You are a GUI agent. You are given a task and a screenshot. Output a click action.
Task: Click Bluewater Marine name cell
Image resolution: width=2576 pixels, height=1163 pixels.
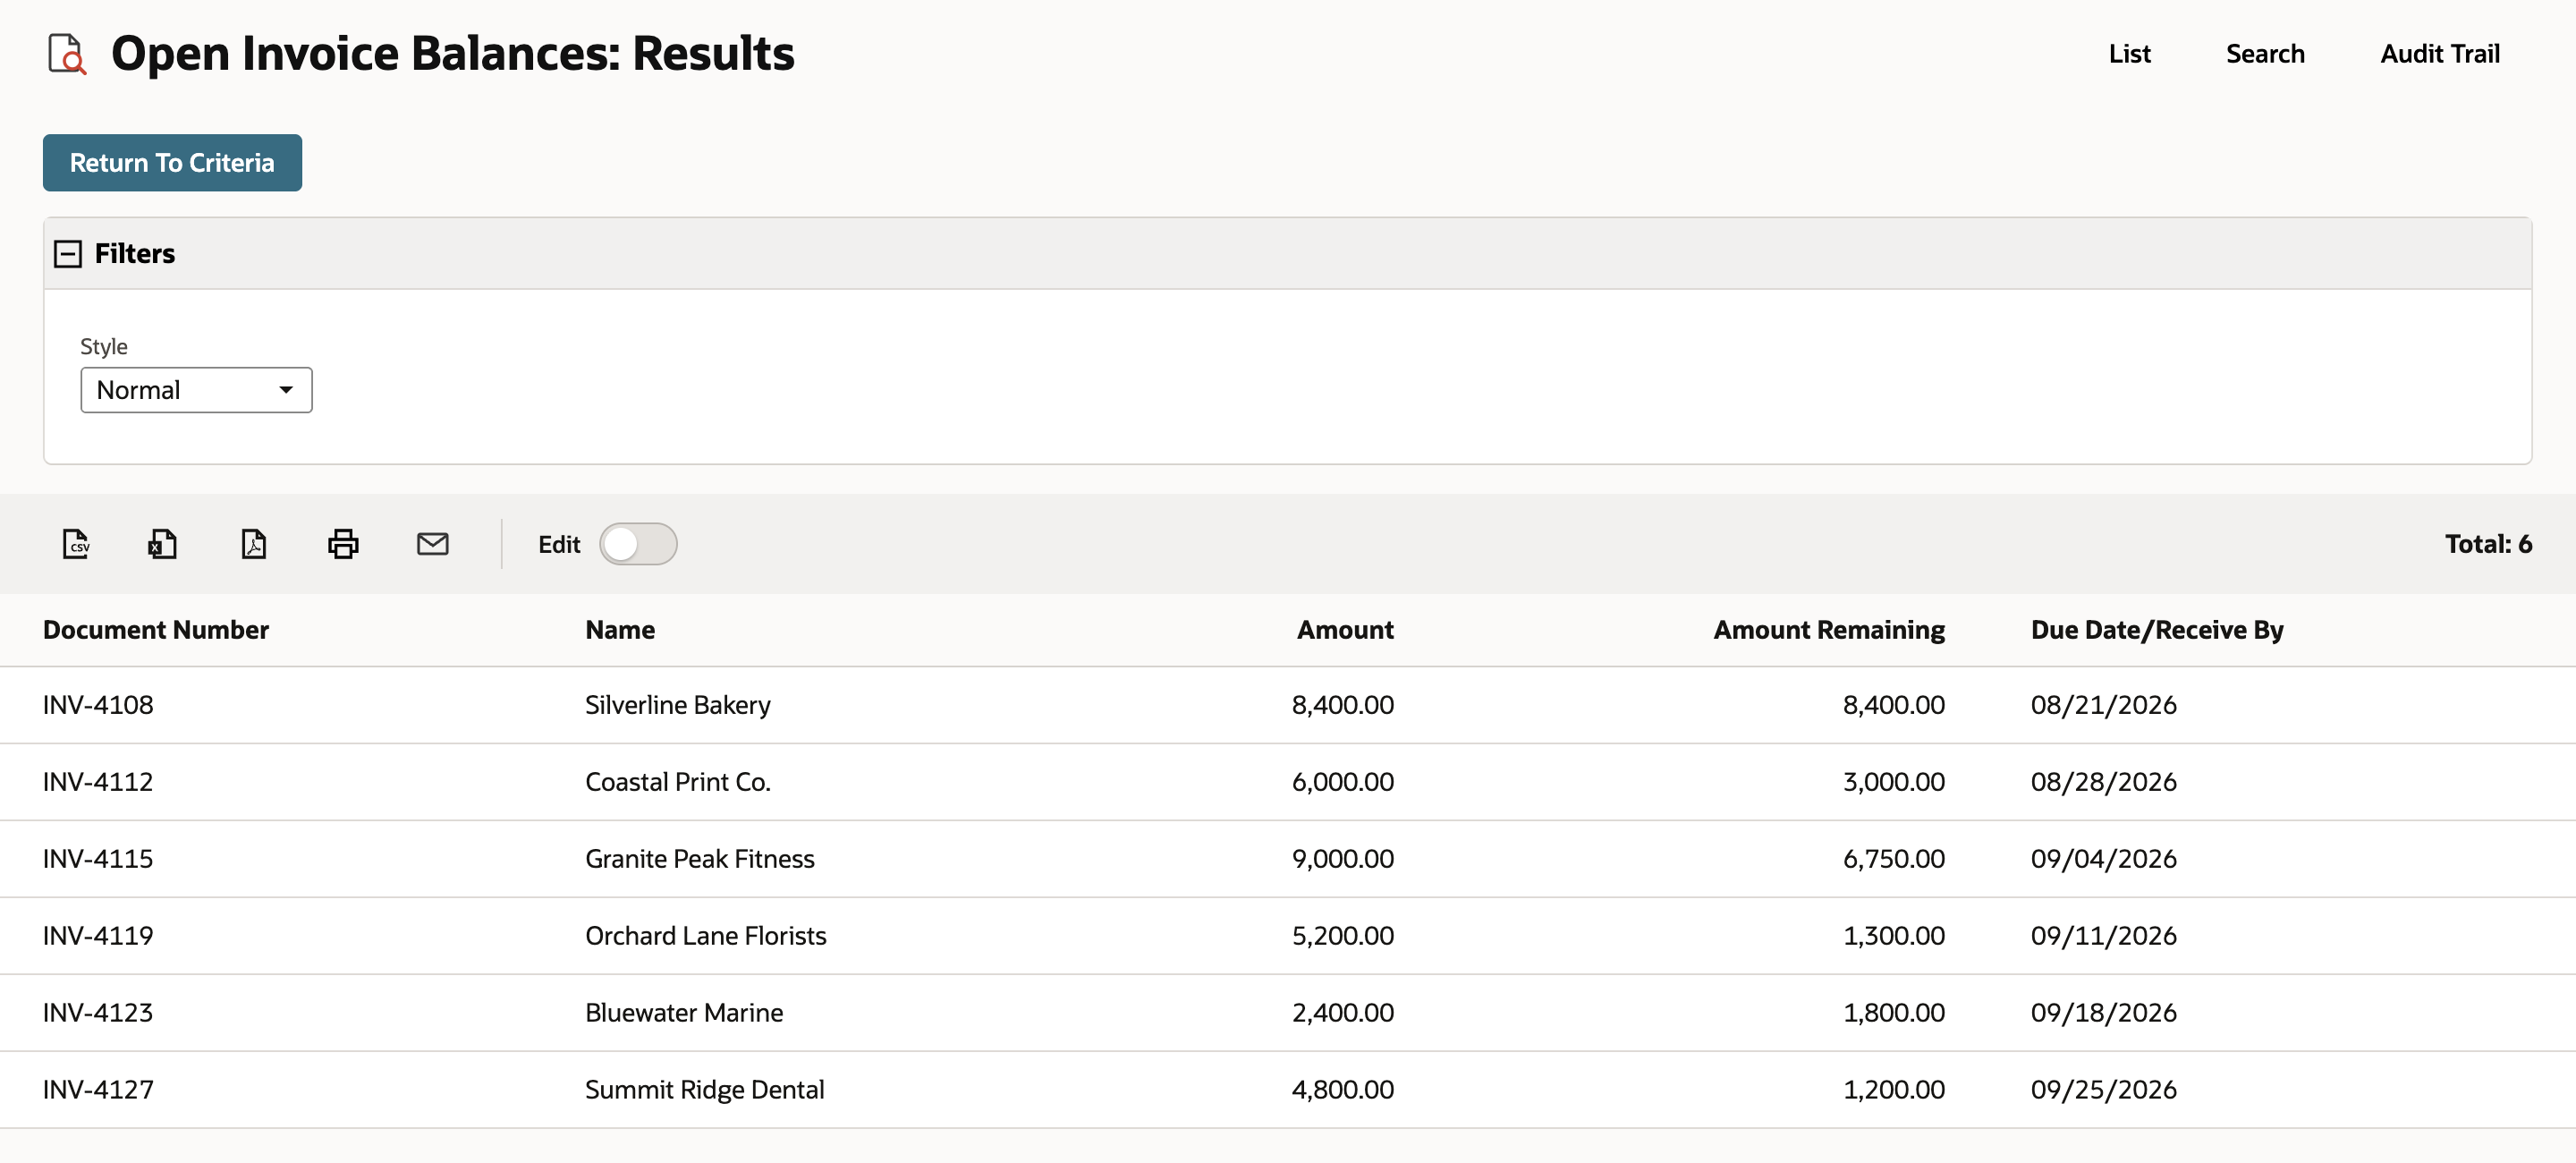tap(684, 1013)
